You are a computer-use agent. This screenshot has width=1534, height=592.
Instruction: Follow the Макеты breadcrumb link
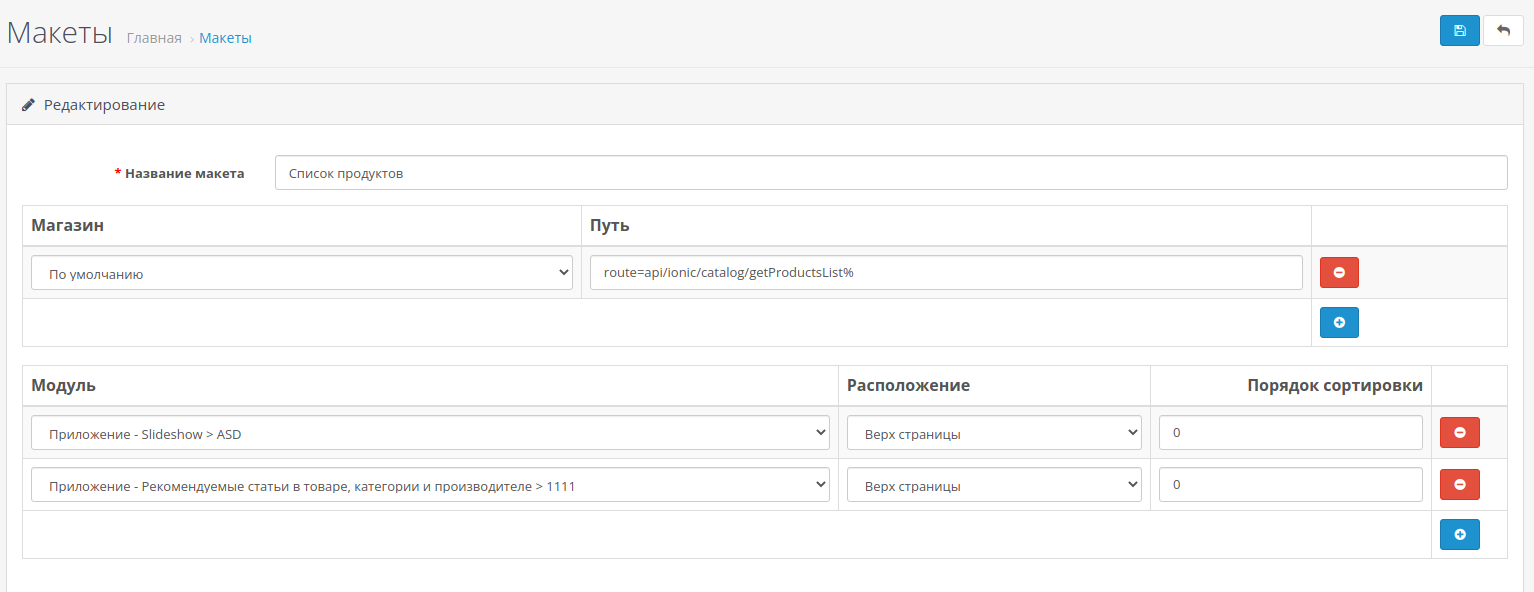point(225,38)
